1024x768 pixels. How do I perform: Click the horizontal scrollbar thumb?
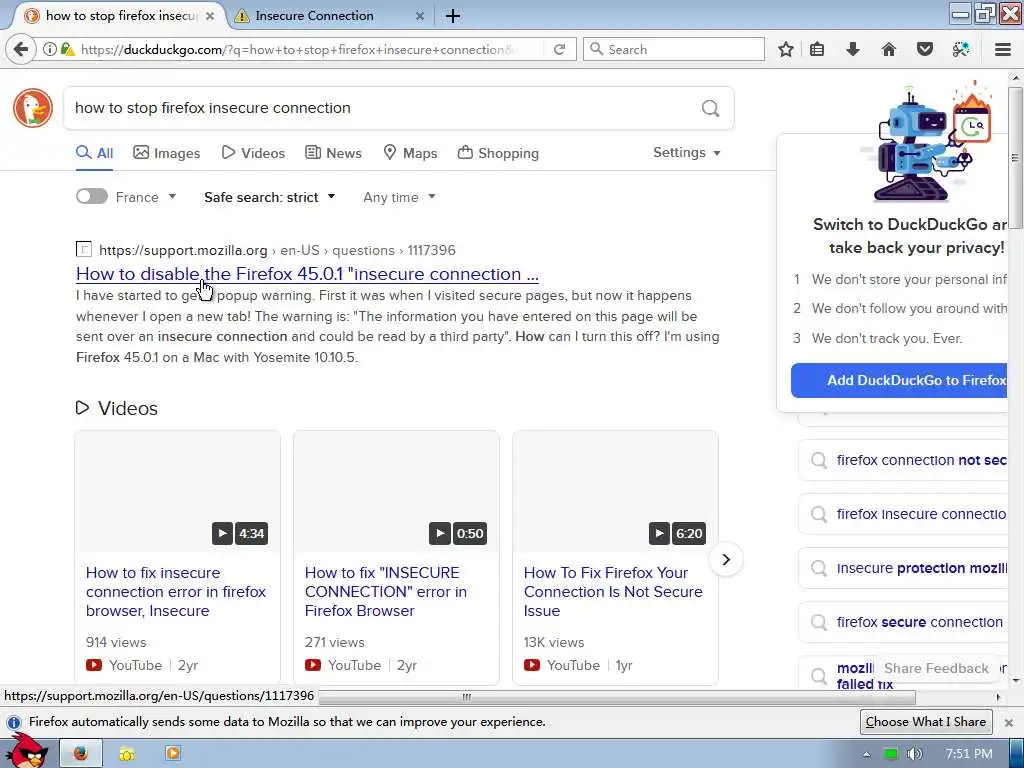[616, 697]
